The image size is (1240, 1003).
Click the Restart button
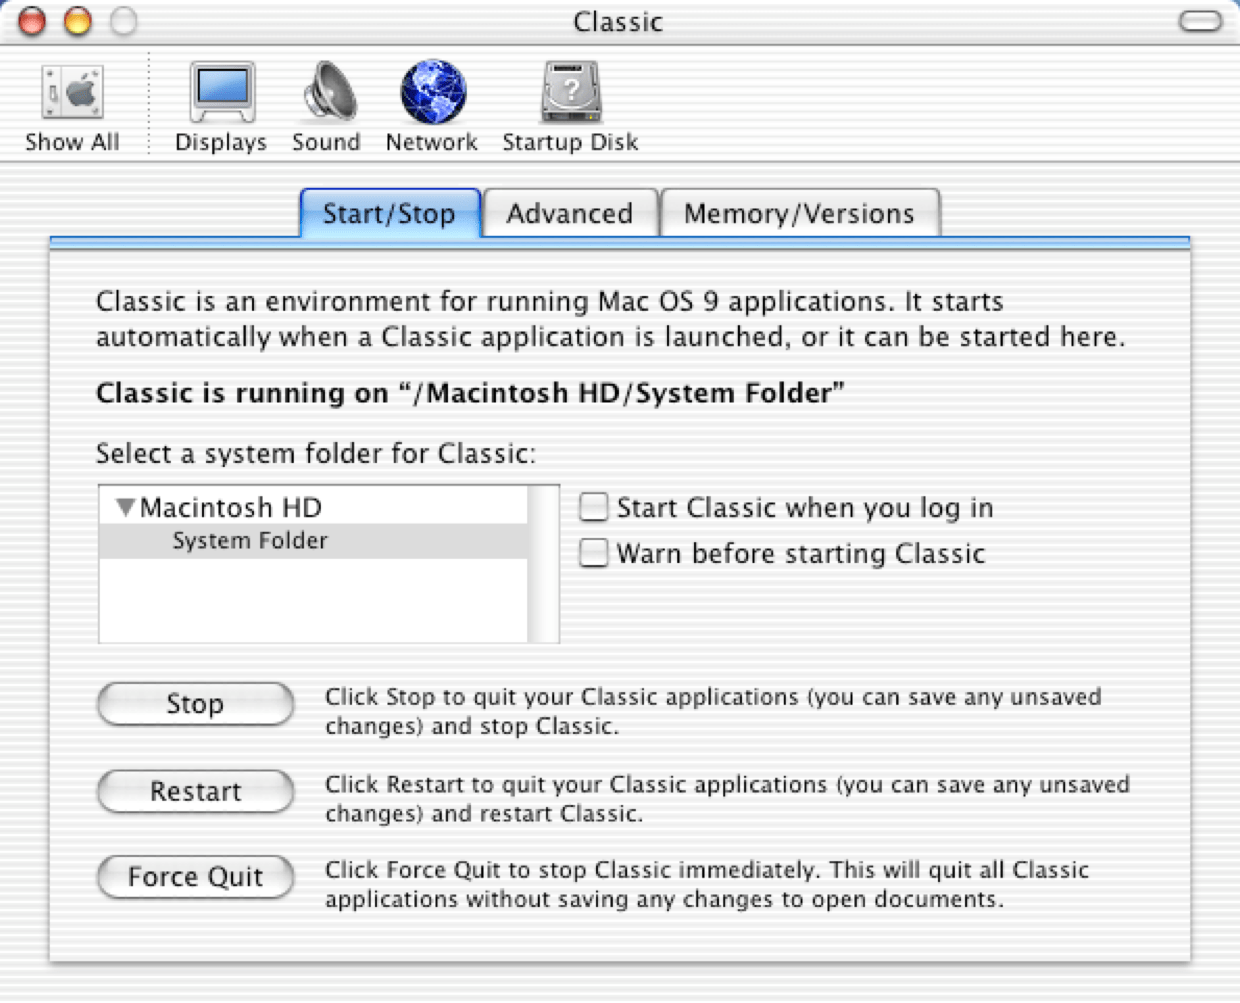click(196, 791)
